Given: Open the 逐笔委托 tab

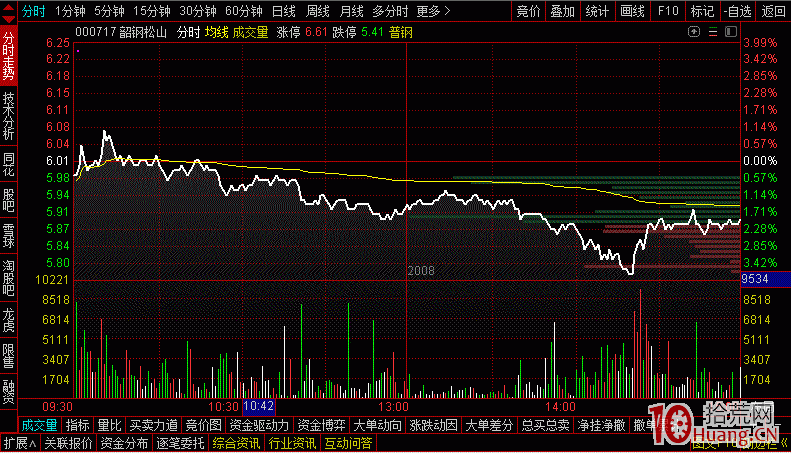Looking at the screenshot, I should (180, 443).
